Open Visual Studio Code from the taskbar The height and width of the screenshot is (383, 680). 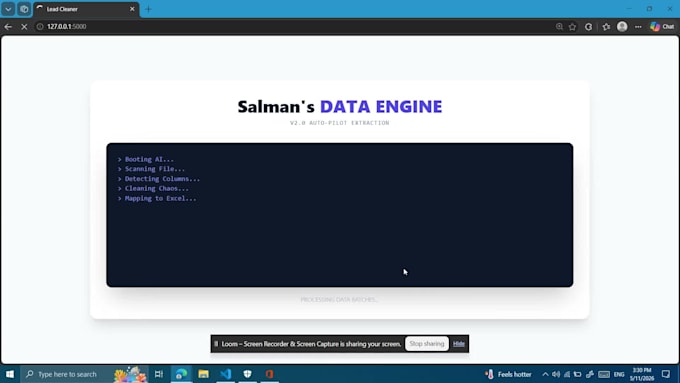pyautogui.click(x=226, y=374)
